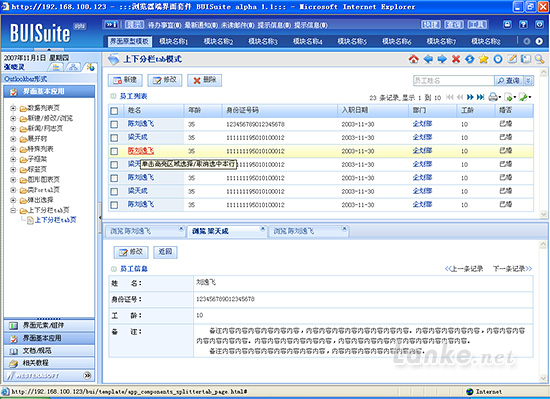This screenshot has height=399, width=550.
Task: Click the red Home icon in page toolbar
Action: (x=414, y=59)
